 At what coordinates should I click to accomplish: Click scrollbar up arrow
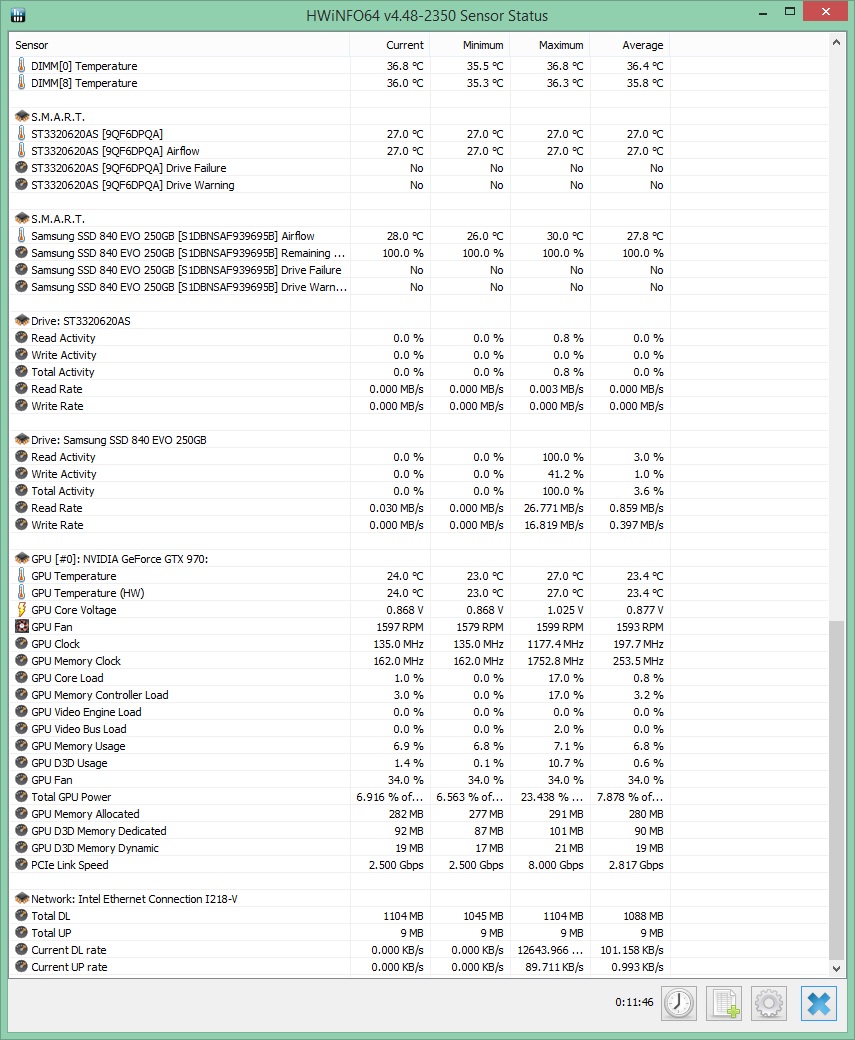tap(836, 42)
